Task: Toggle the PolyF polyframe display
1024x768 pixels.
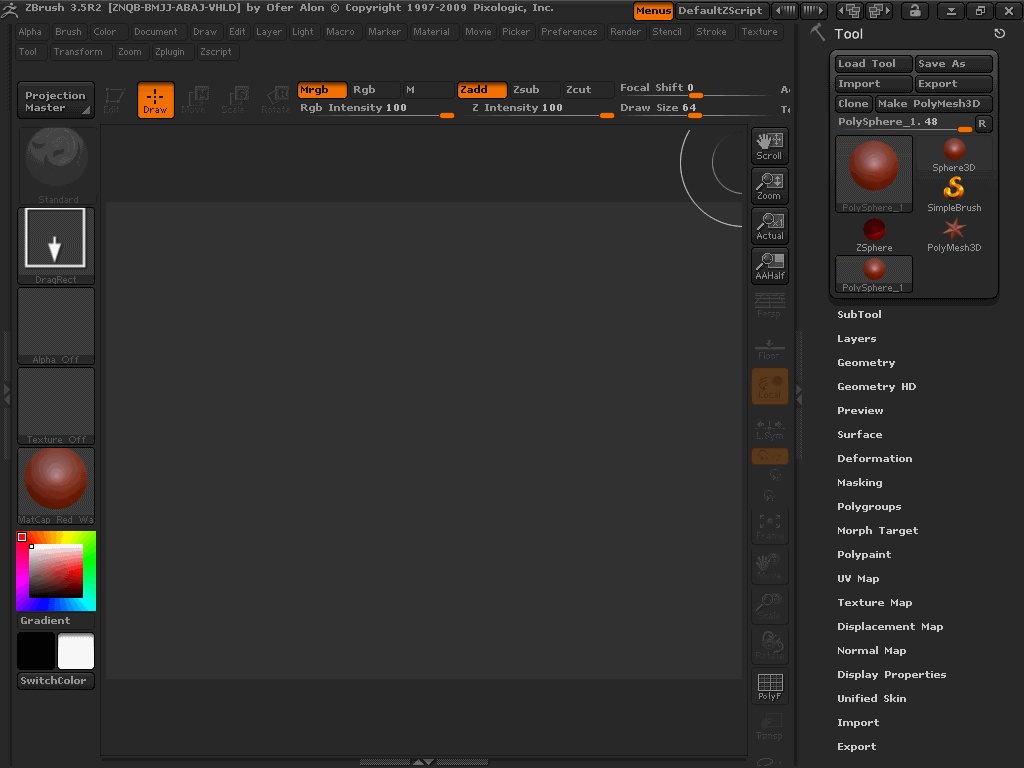Action: point(769,686)
